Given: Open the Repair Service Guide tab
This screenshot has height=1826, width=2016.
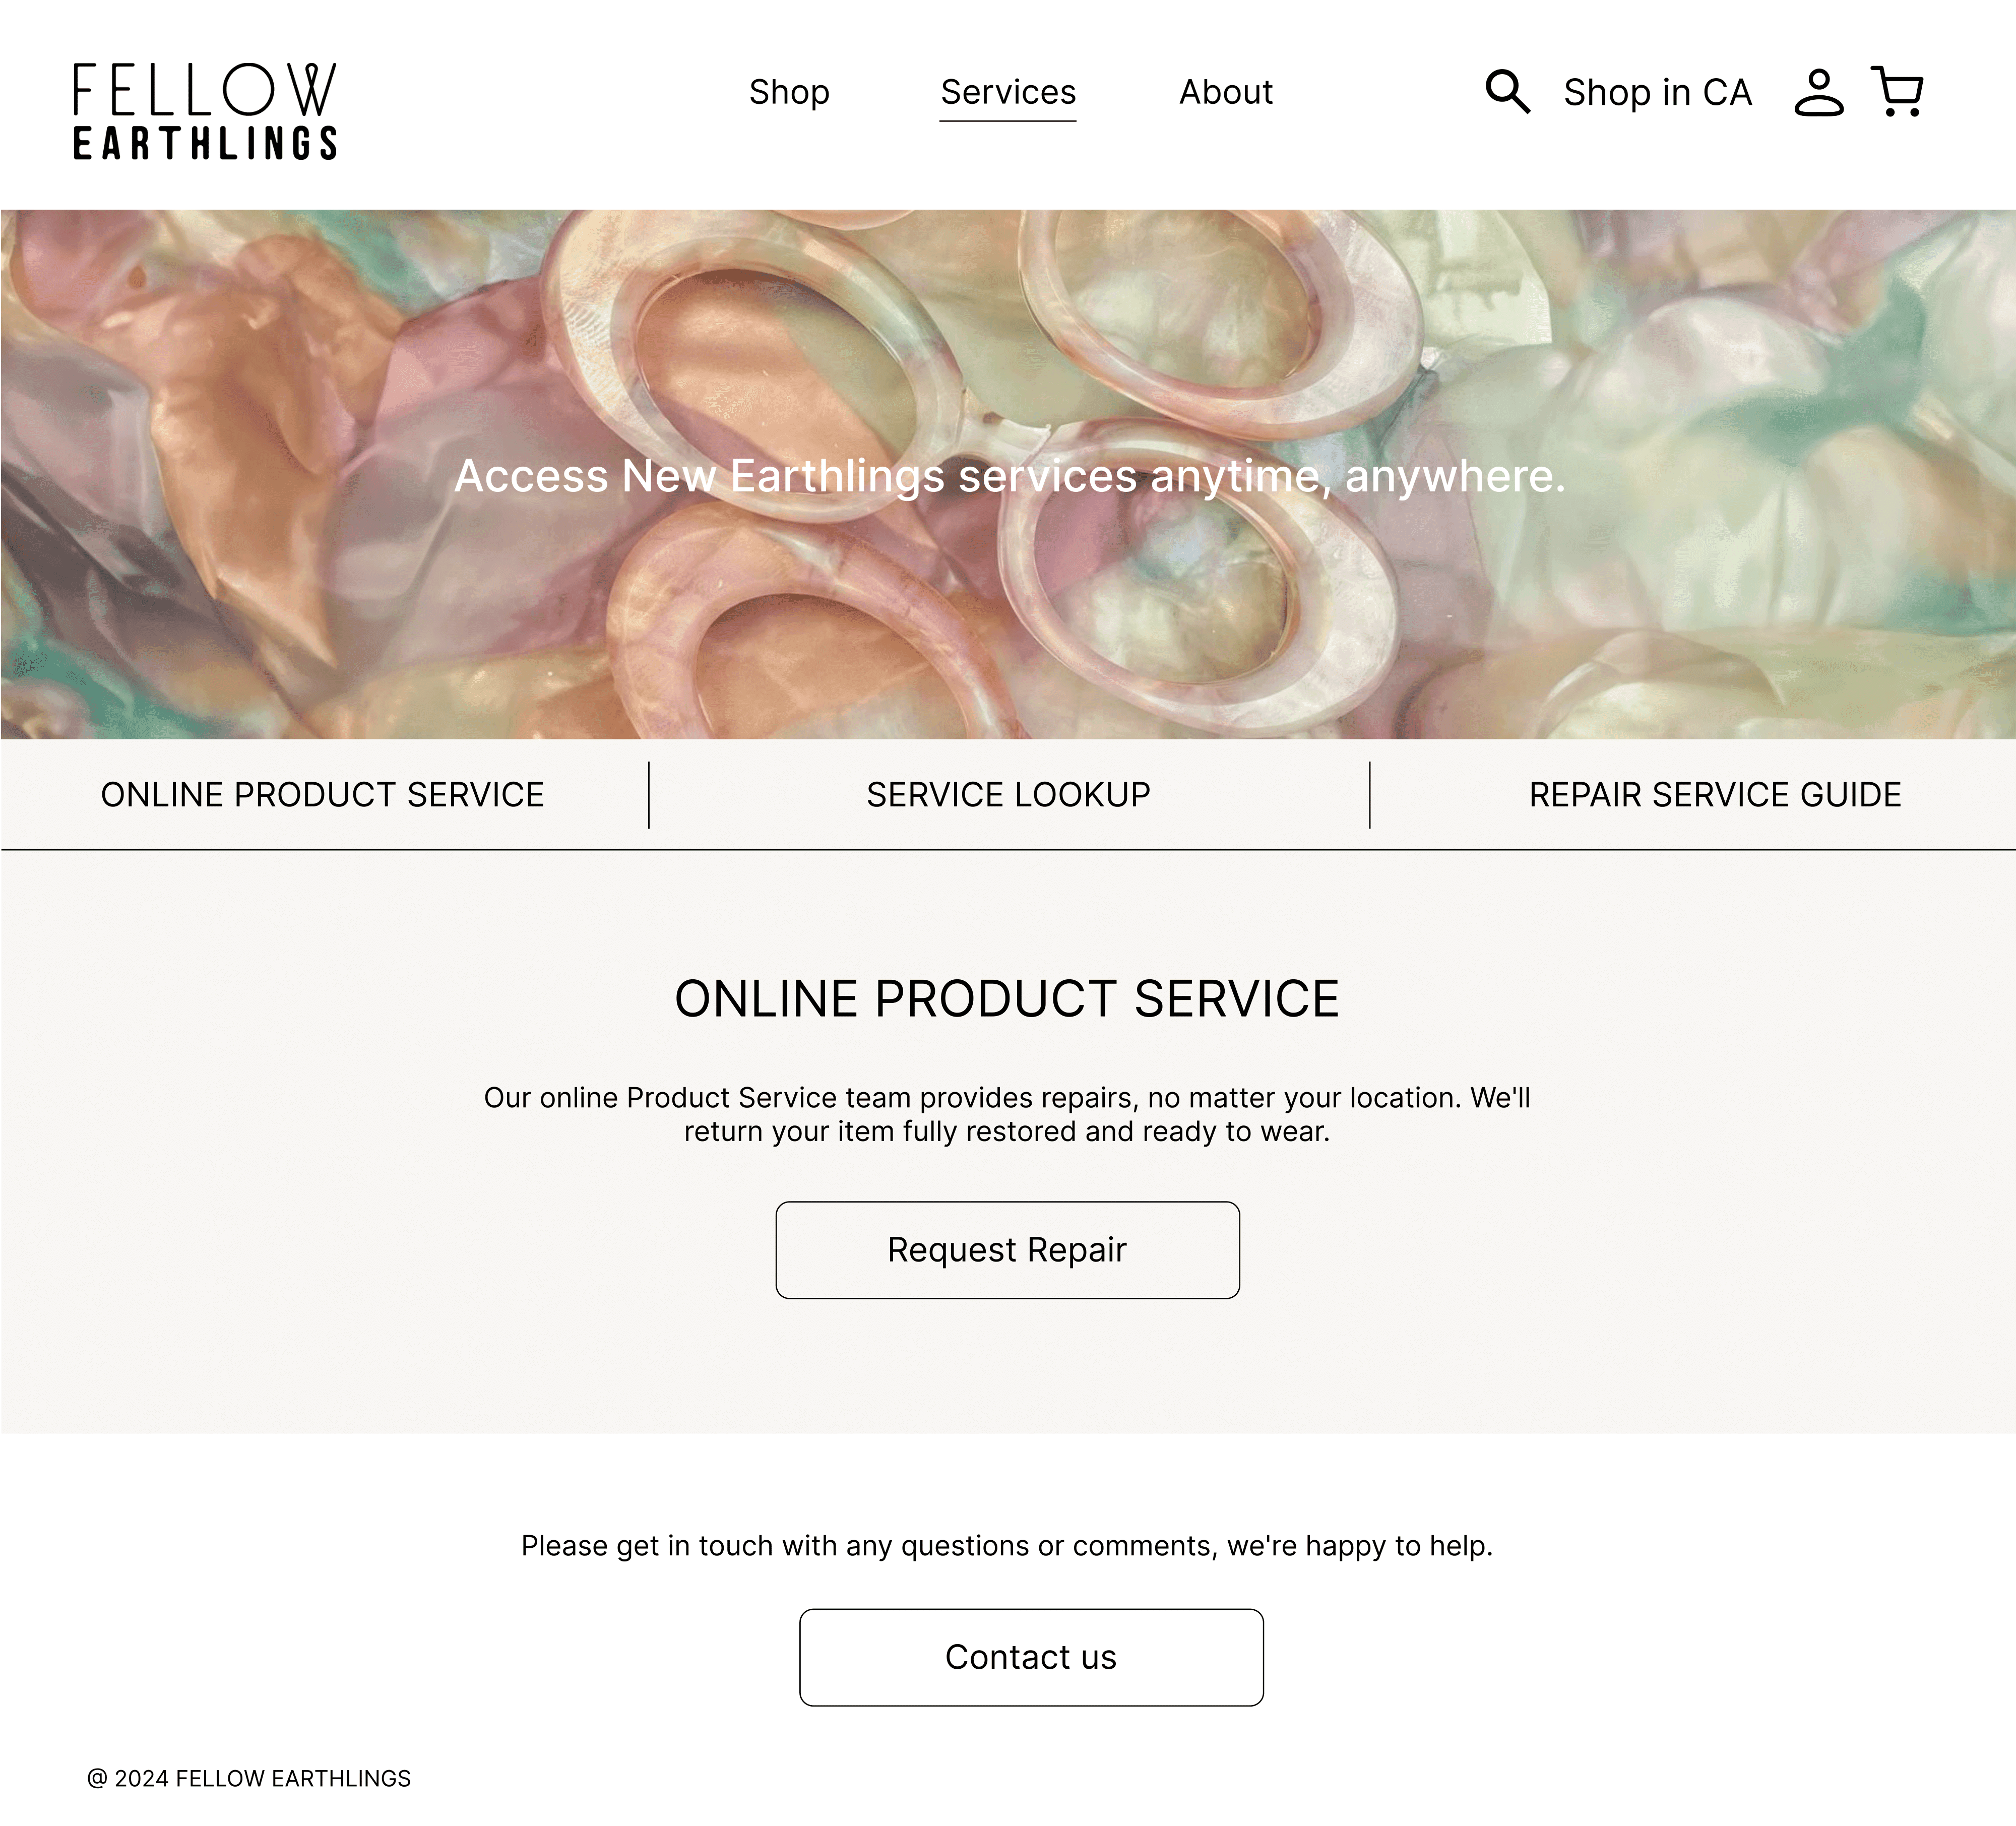Looking at the screenshot, I should click(1715, 795).
